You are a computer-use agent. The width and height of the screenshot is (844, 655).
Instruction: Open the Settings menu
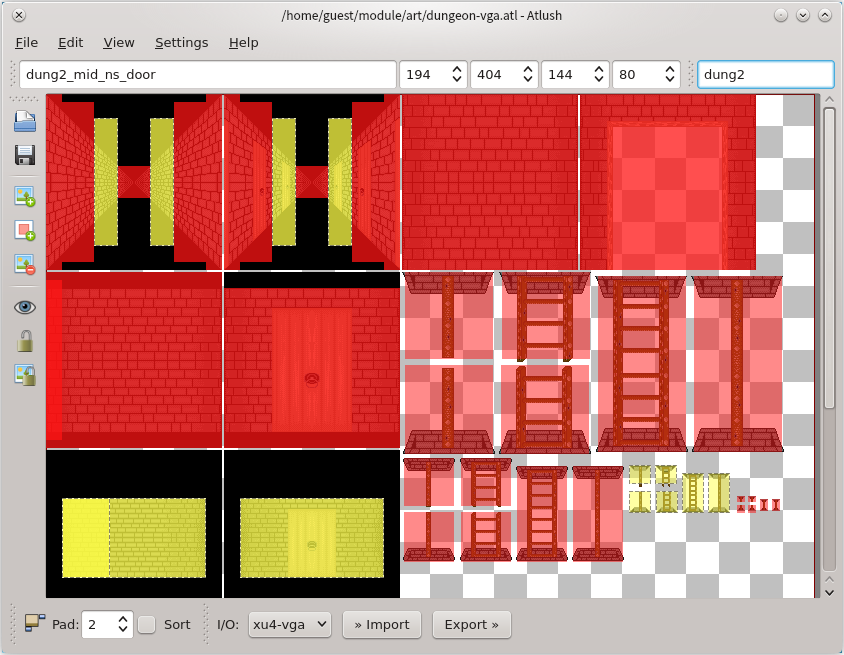[x=181, y=42]
